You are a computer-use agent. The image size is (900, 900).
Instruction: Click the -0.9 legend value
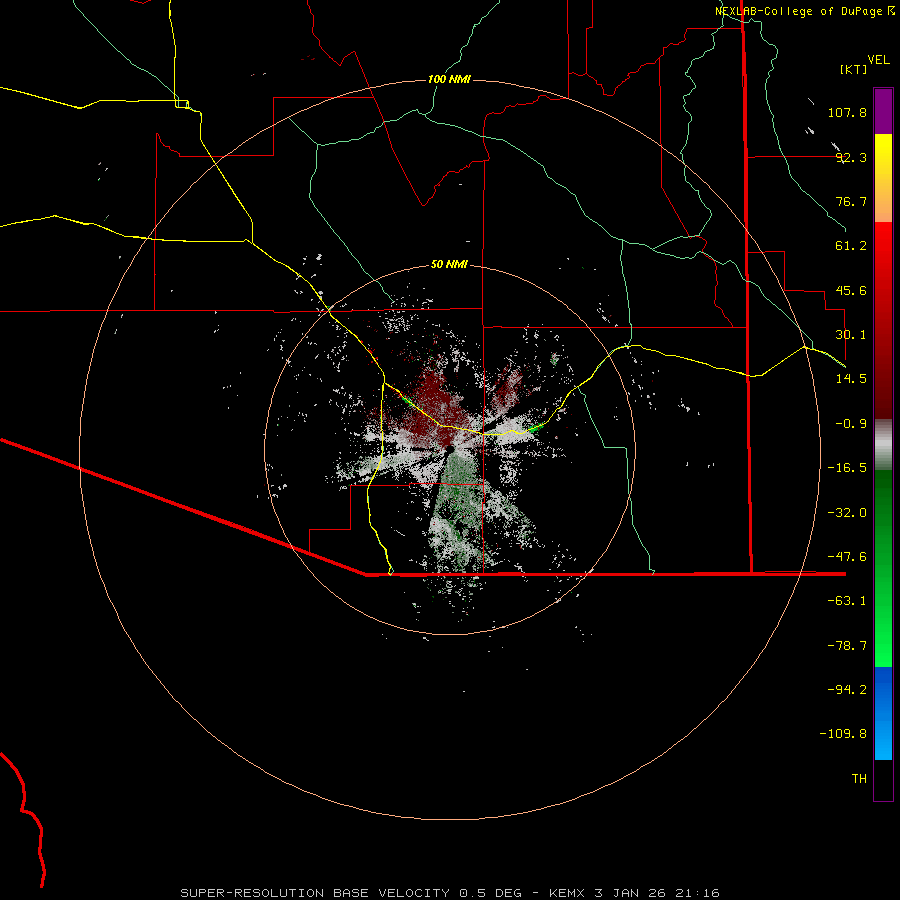pos(851,424)
